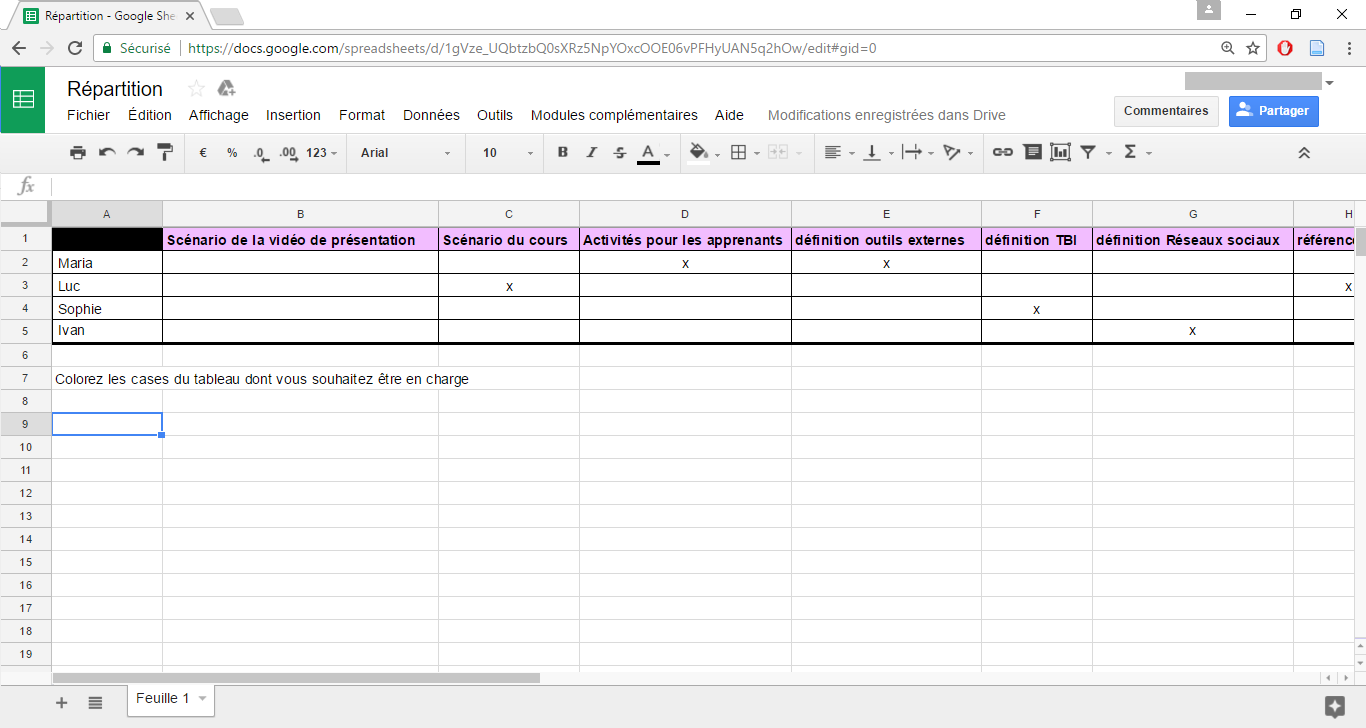Toggle bold formatting
The height and width of the screenshot is (728, 1366).
(x=563, y=153)
